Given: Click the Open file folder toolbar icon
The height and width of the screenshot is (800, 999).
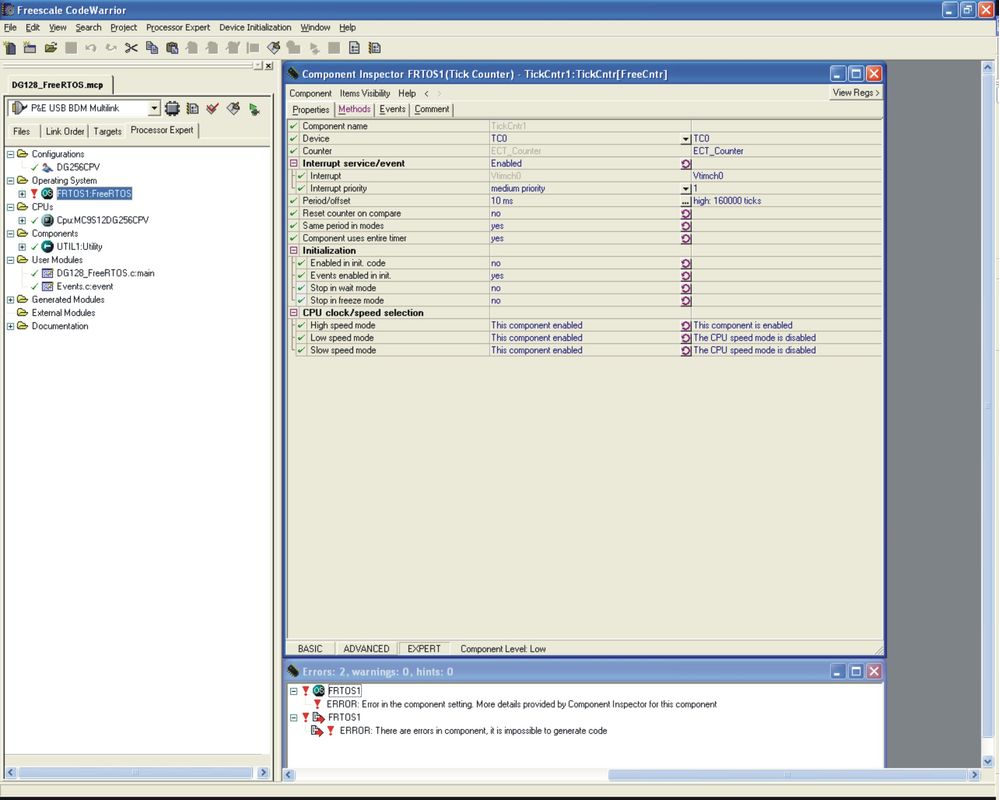Looking at the screenshot, I should point(51,48).
